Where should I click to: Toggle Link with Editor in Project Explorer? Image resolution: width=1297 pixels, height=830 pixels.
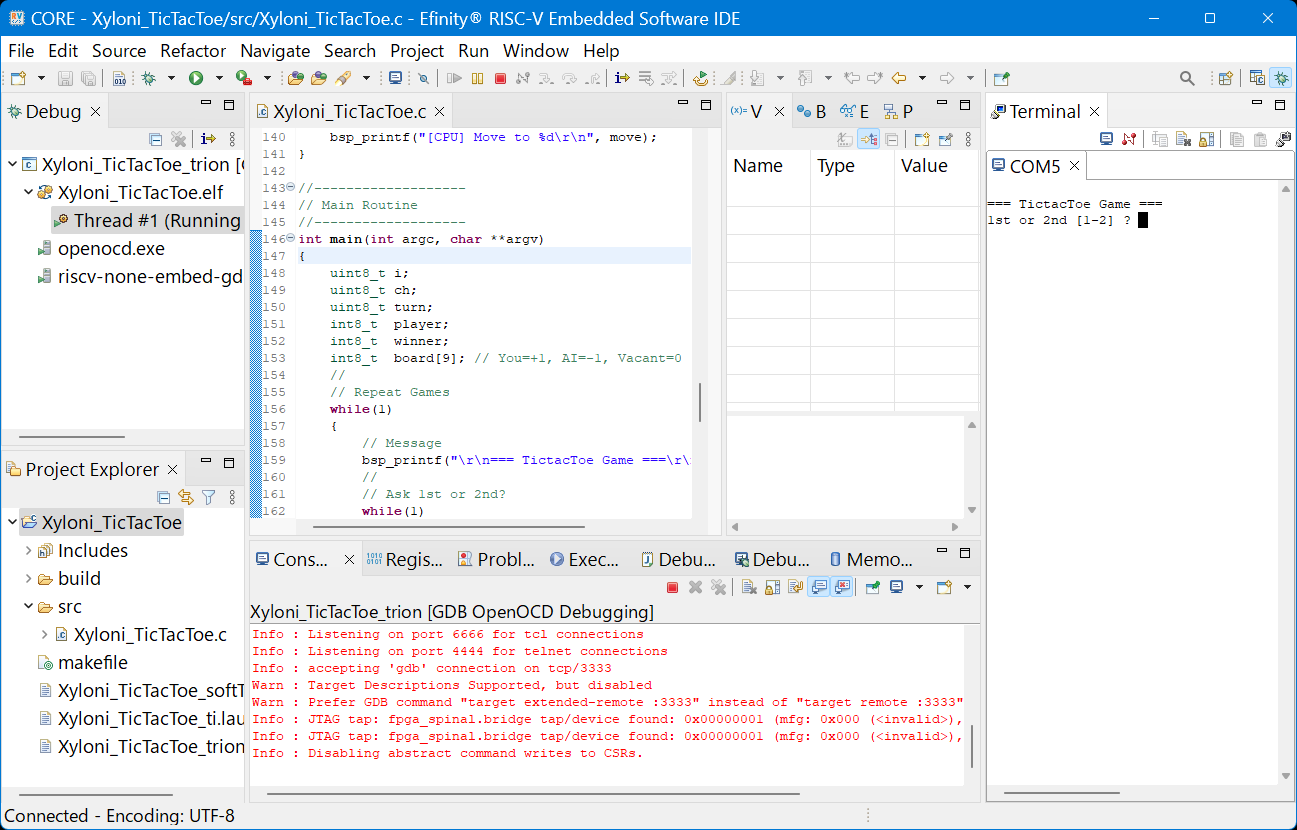(185, 497)
